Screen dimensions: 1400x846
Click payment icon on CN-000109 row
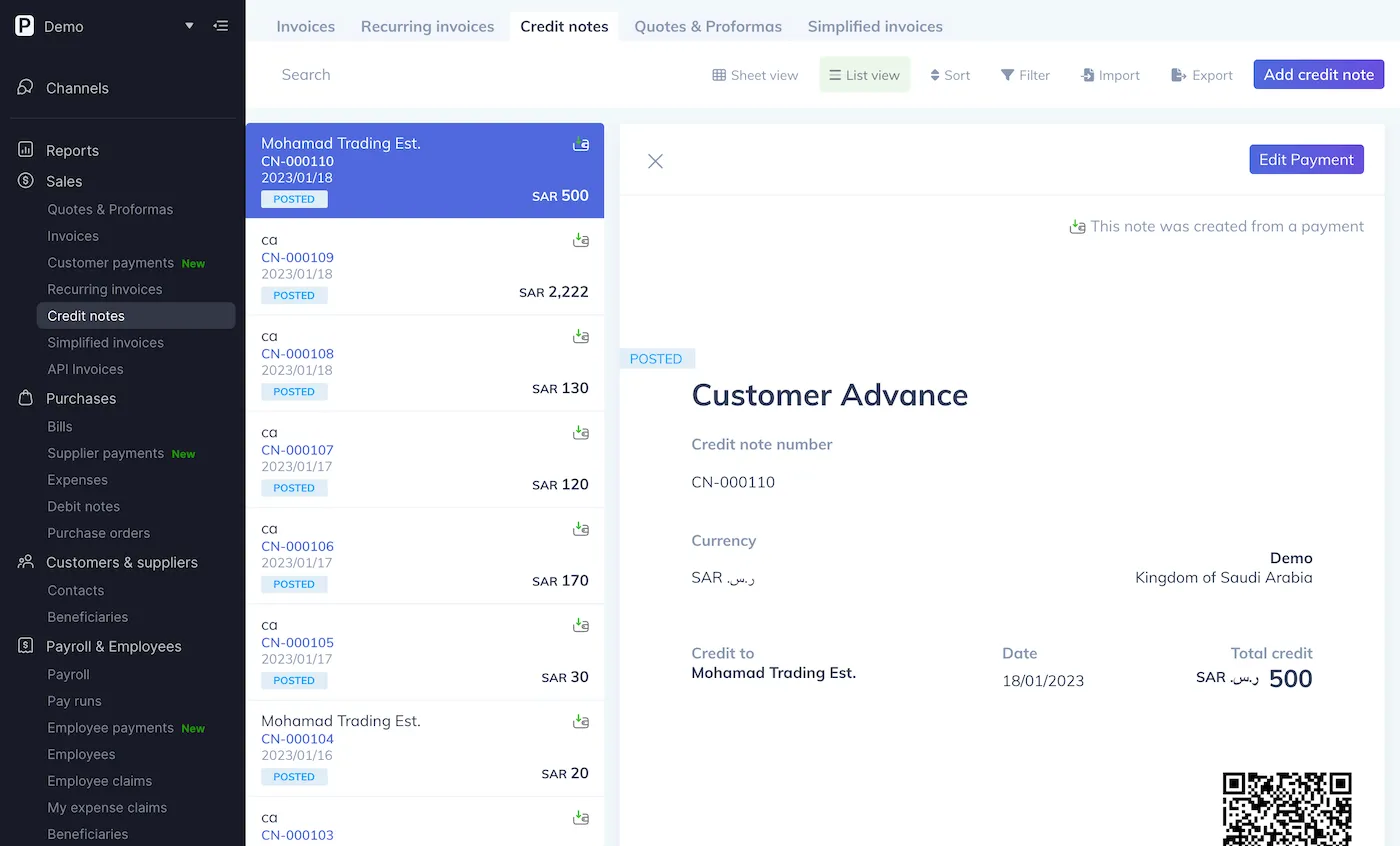point(580,240)
